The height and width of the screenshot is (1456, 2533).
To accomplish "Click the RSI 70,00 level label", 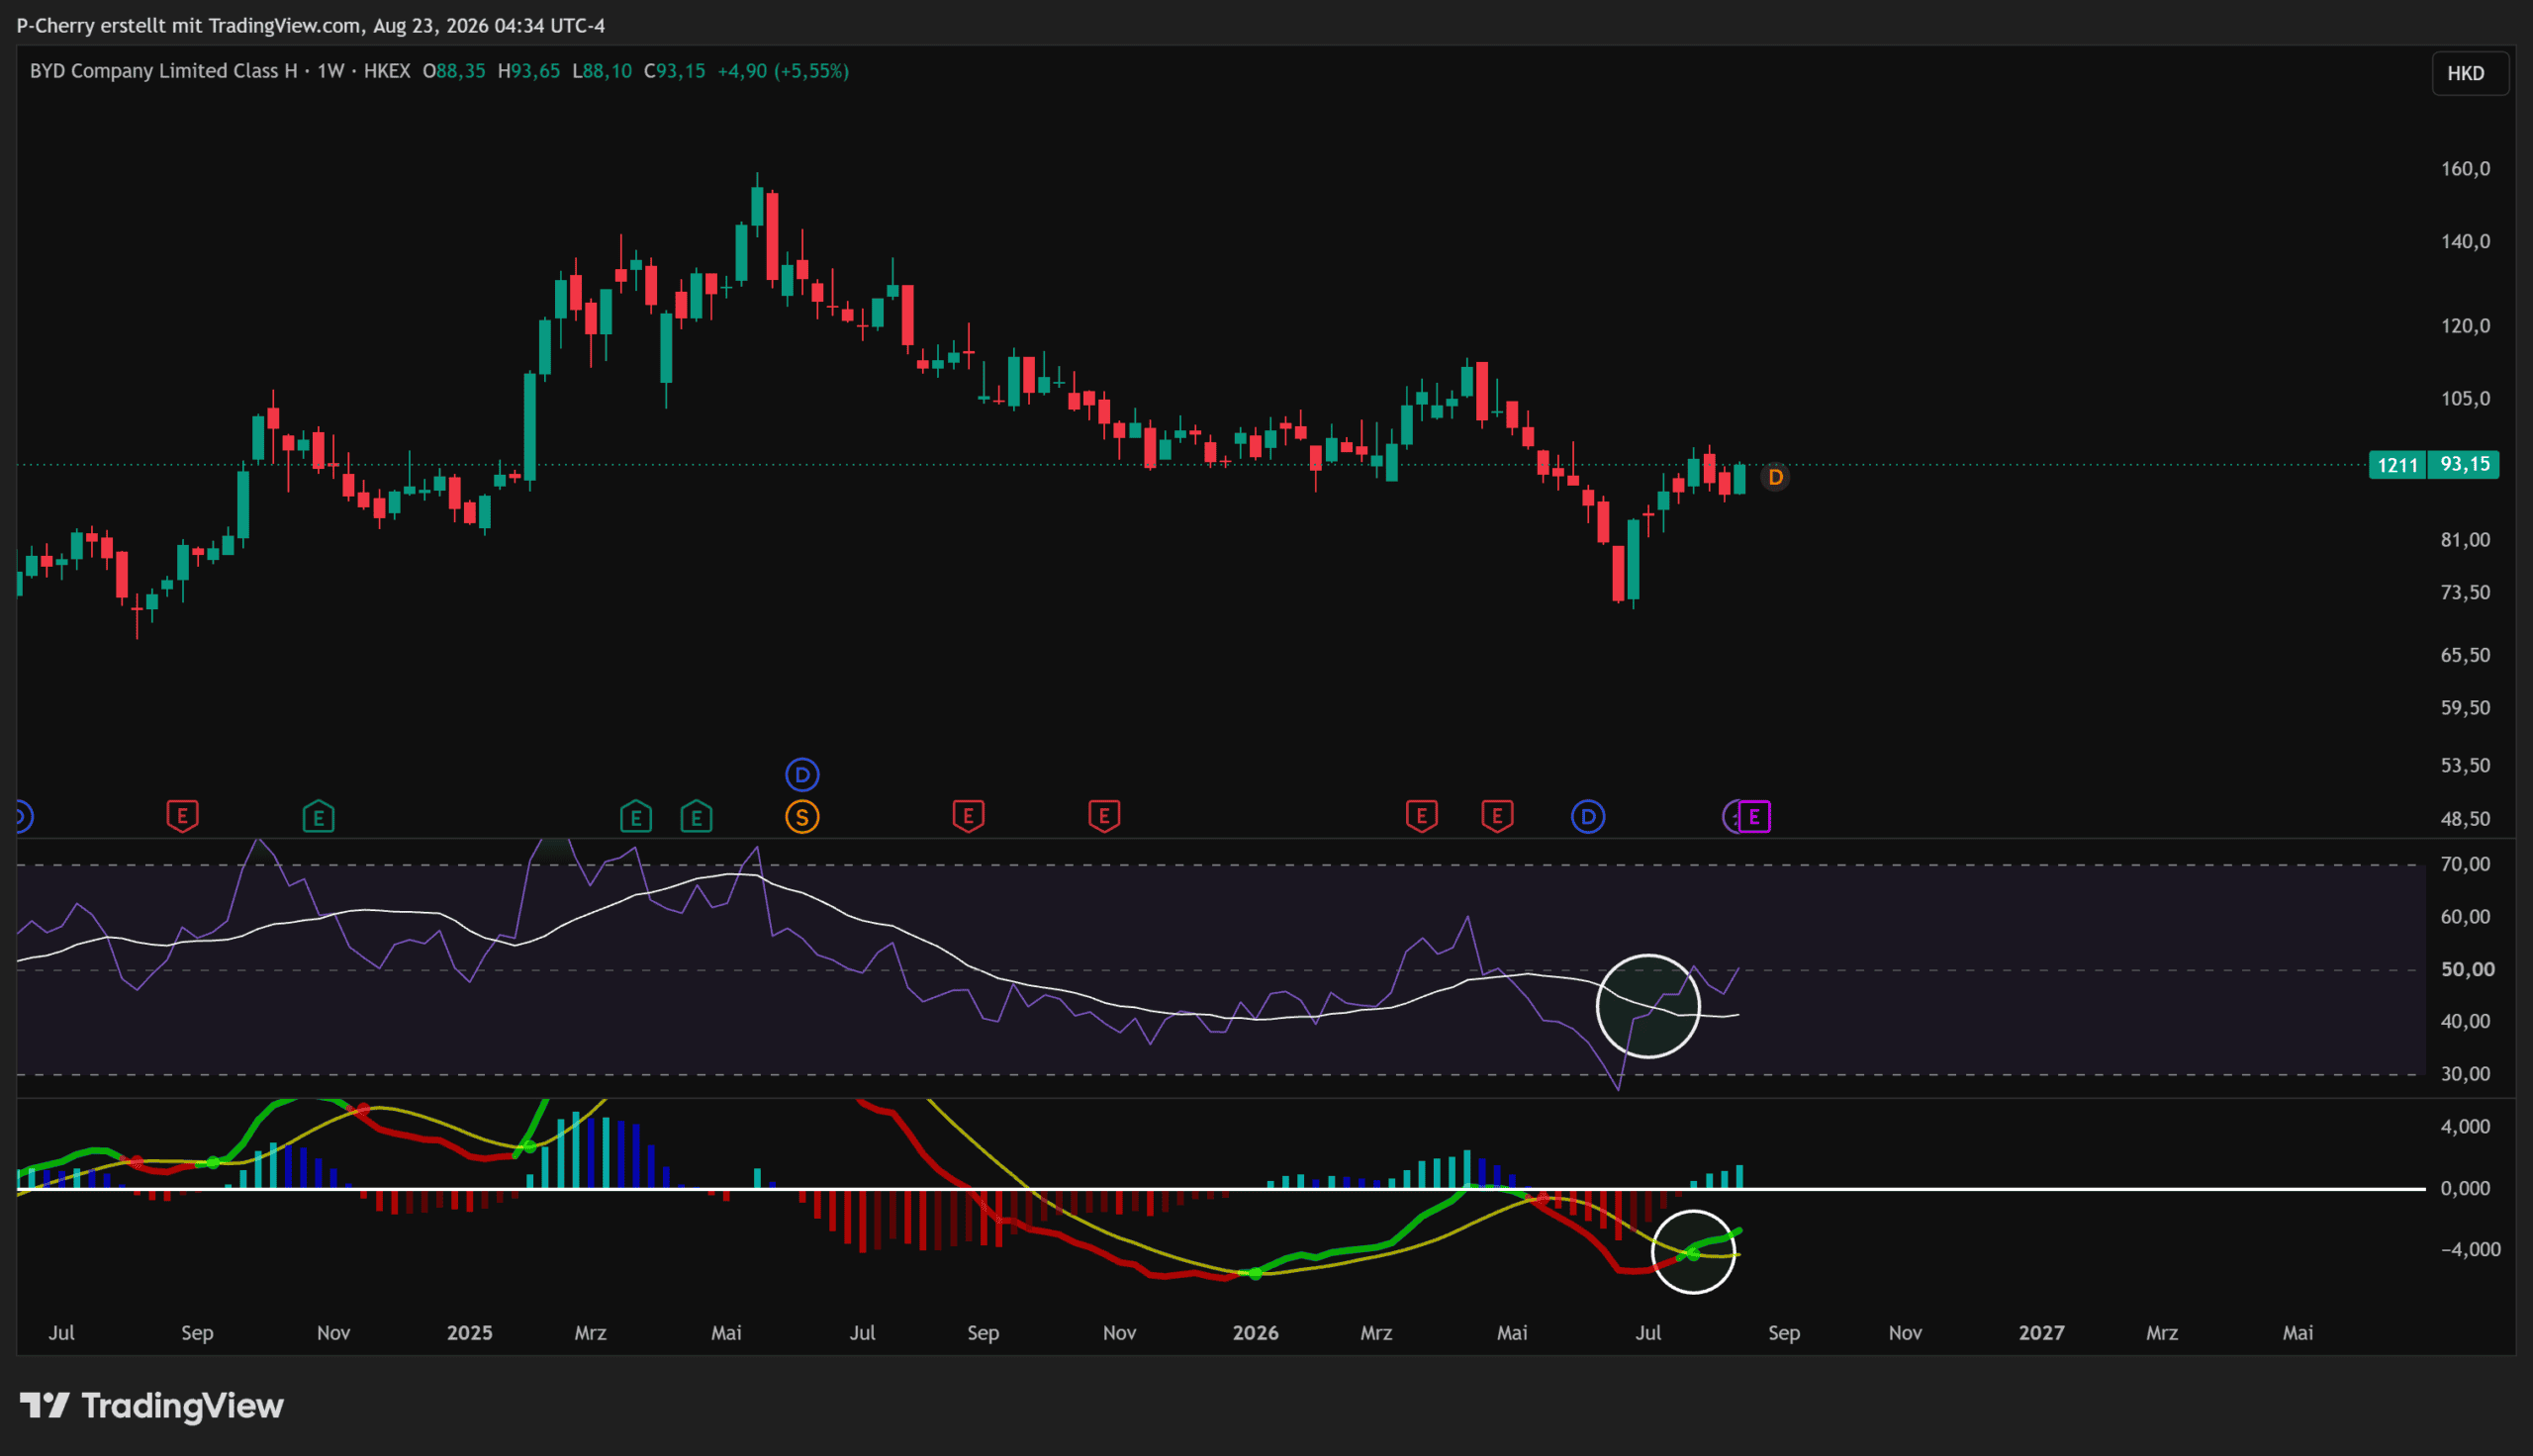I will tap(2466, 864).
